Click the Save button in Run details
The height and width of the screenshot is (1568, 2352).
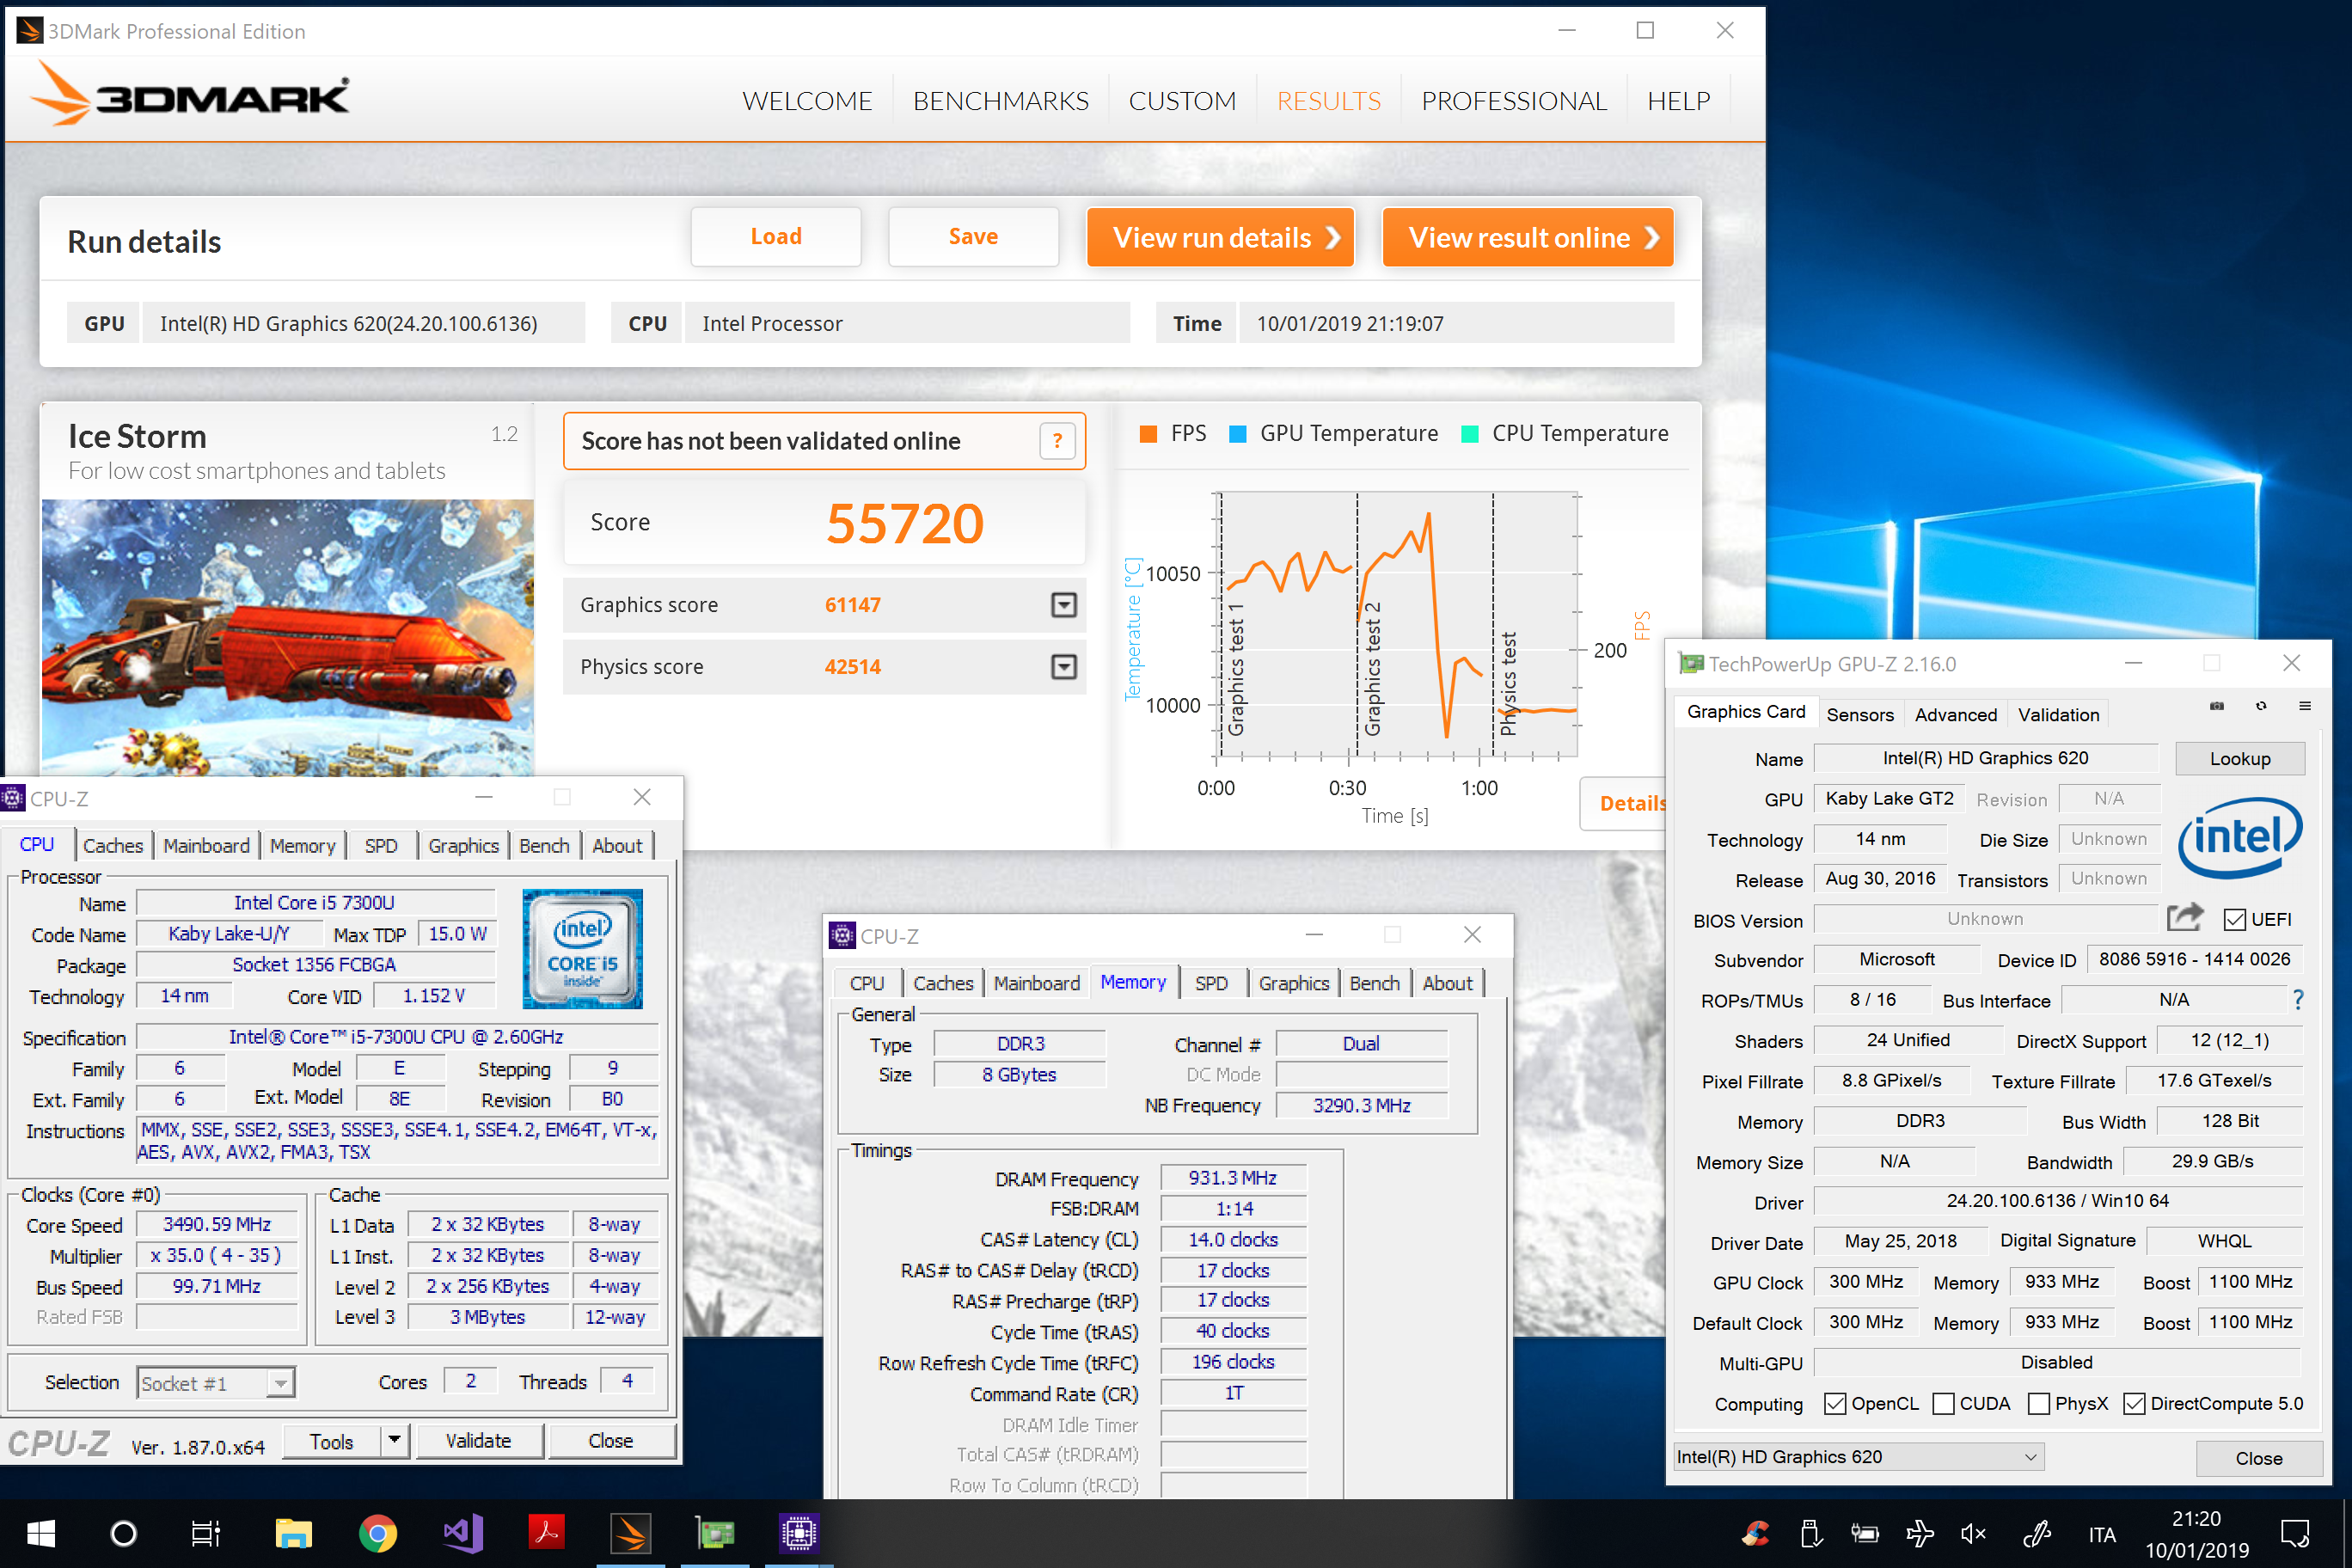972,236
